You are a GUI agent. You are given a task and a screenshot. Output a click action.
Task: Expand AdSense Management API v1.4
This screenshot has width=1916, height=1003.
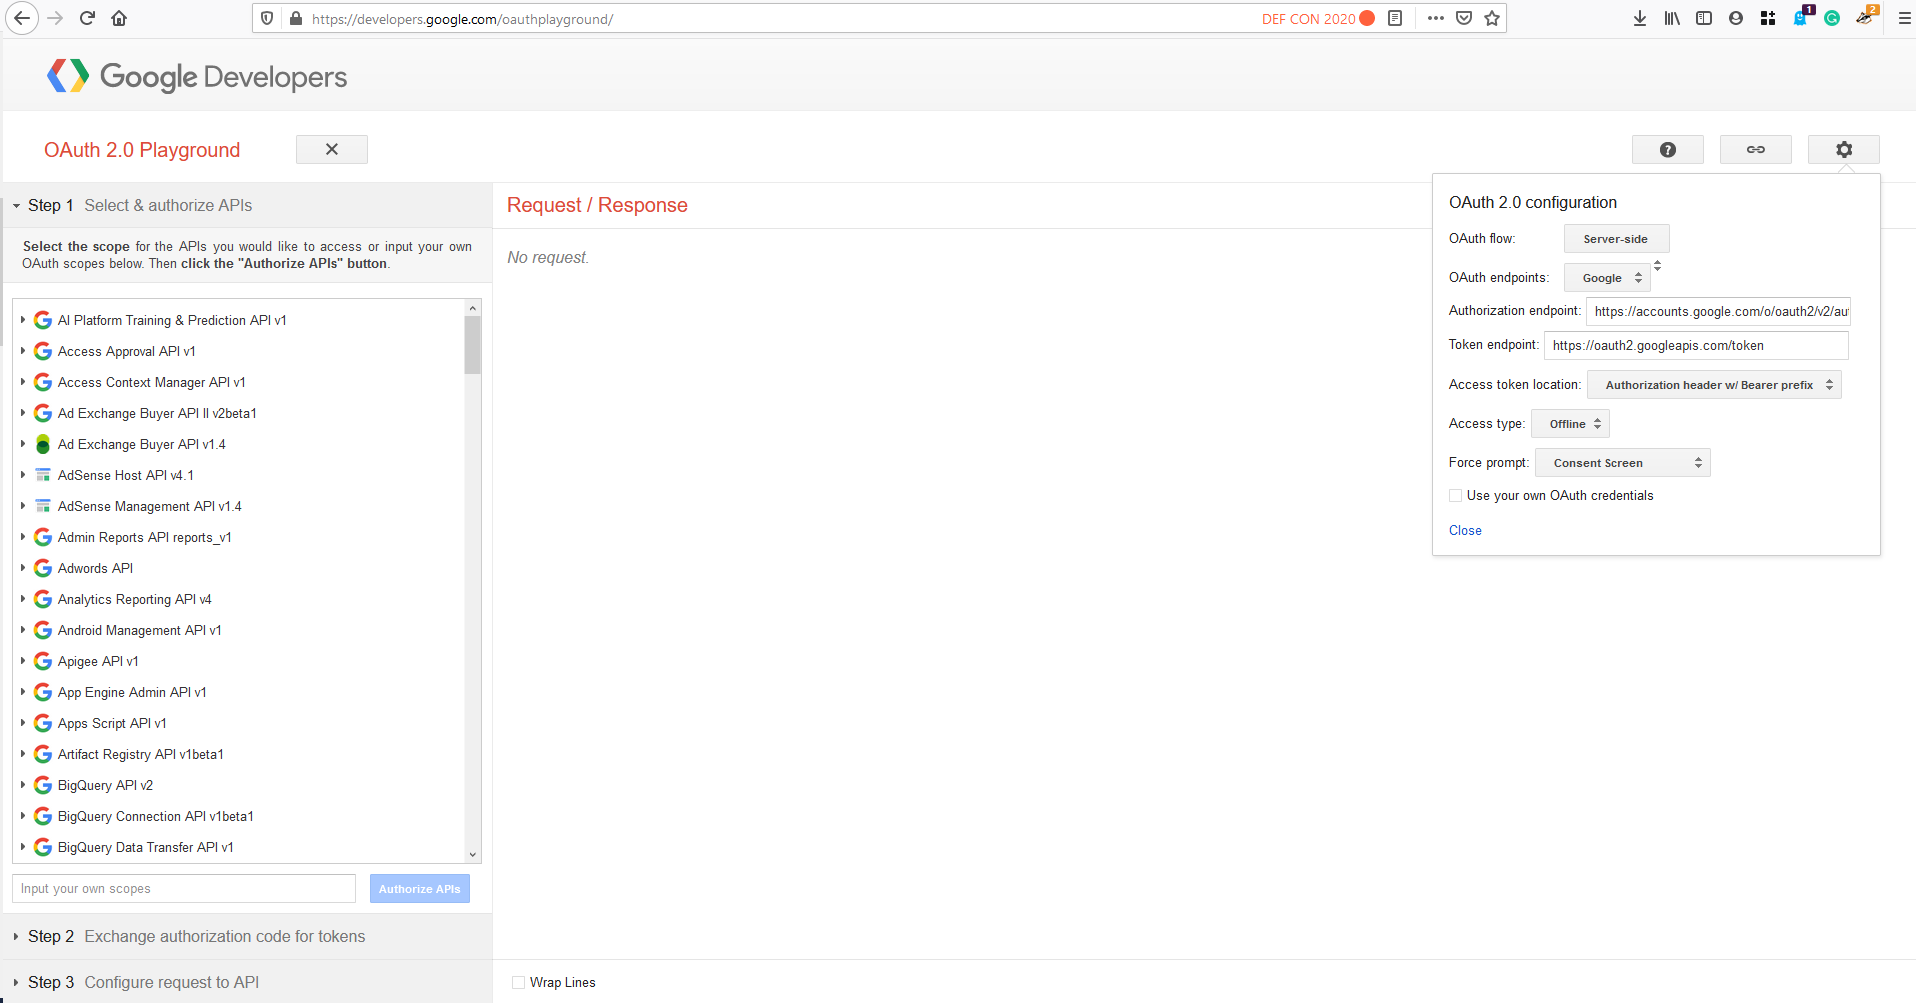pyautogui.click(x=23, y=506)
